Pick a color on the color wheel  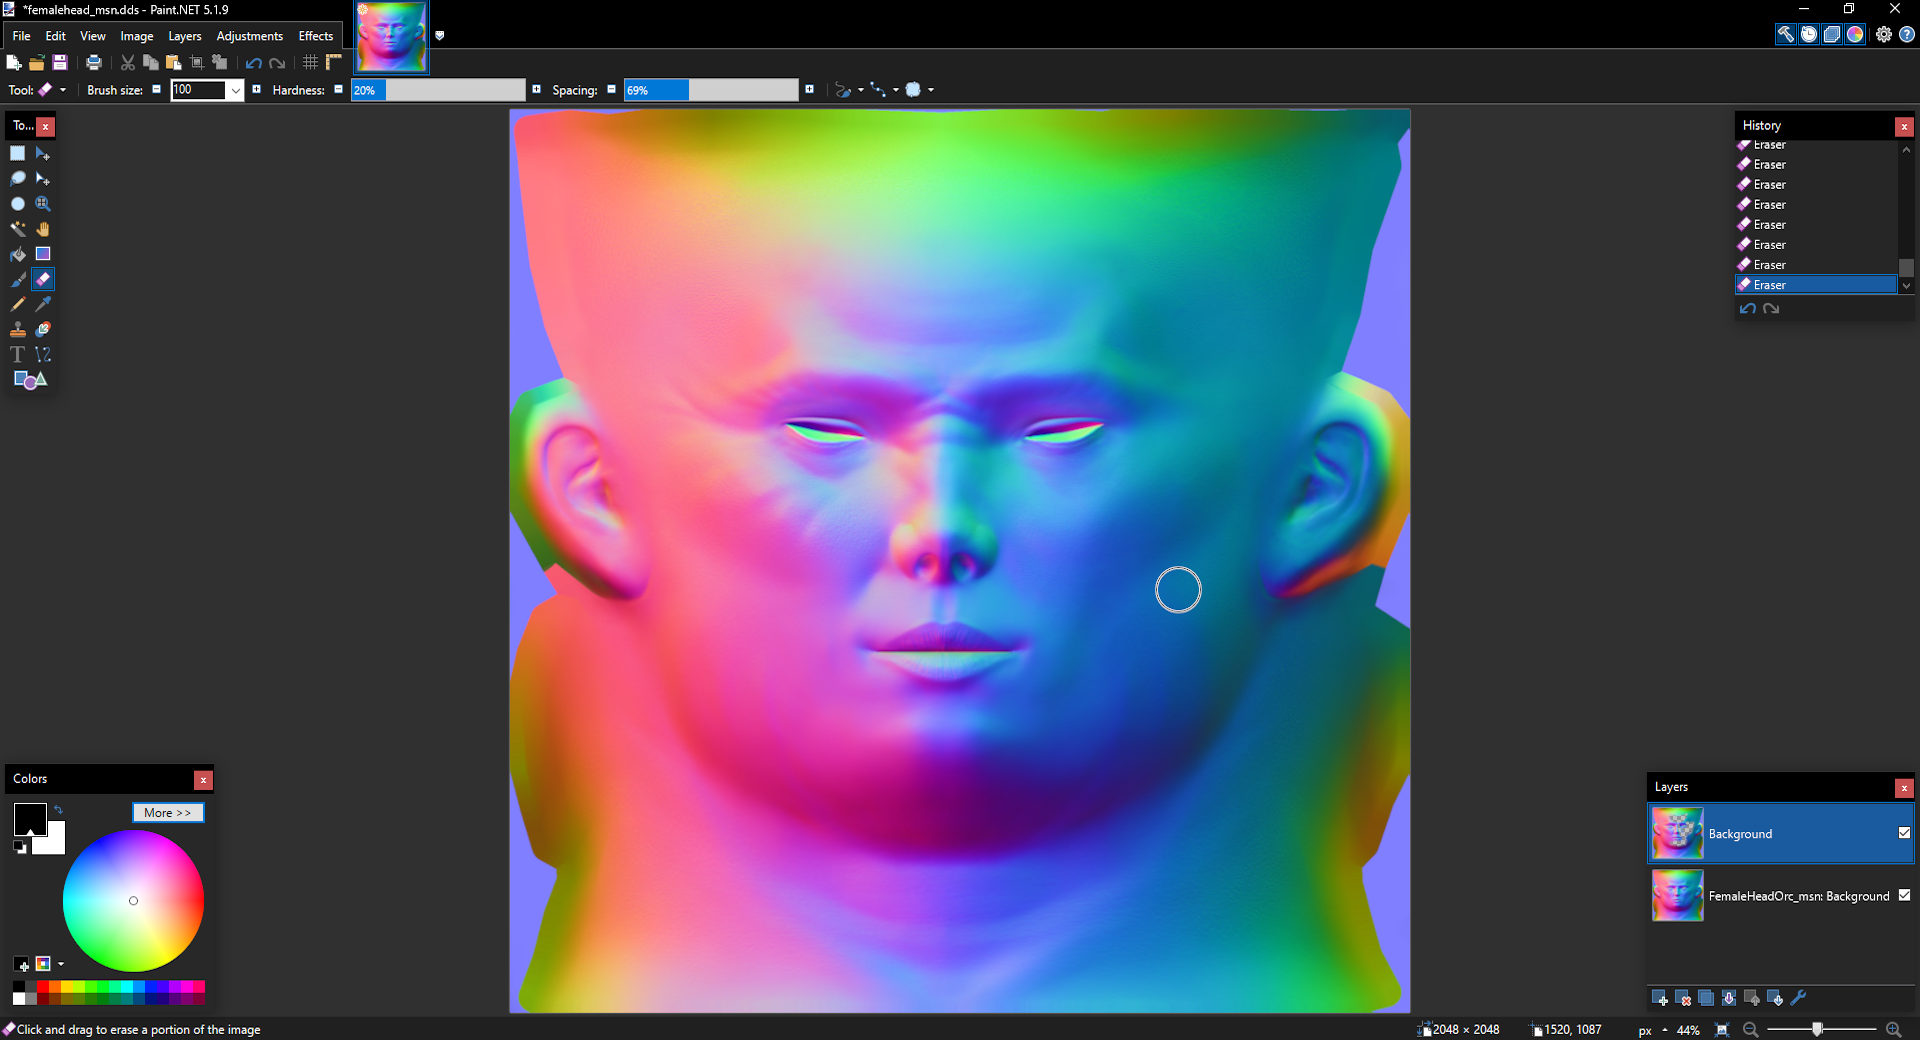133,901
